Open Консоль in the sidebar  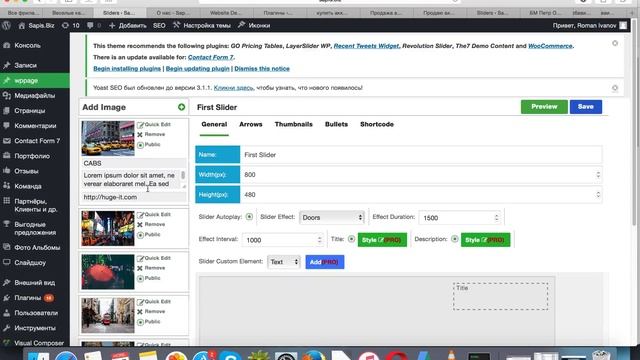coord(27,45)
